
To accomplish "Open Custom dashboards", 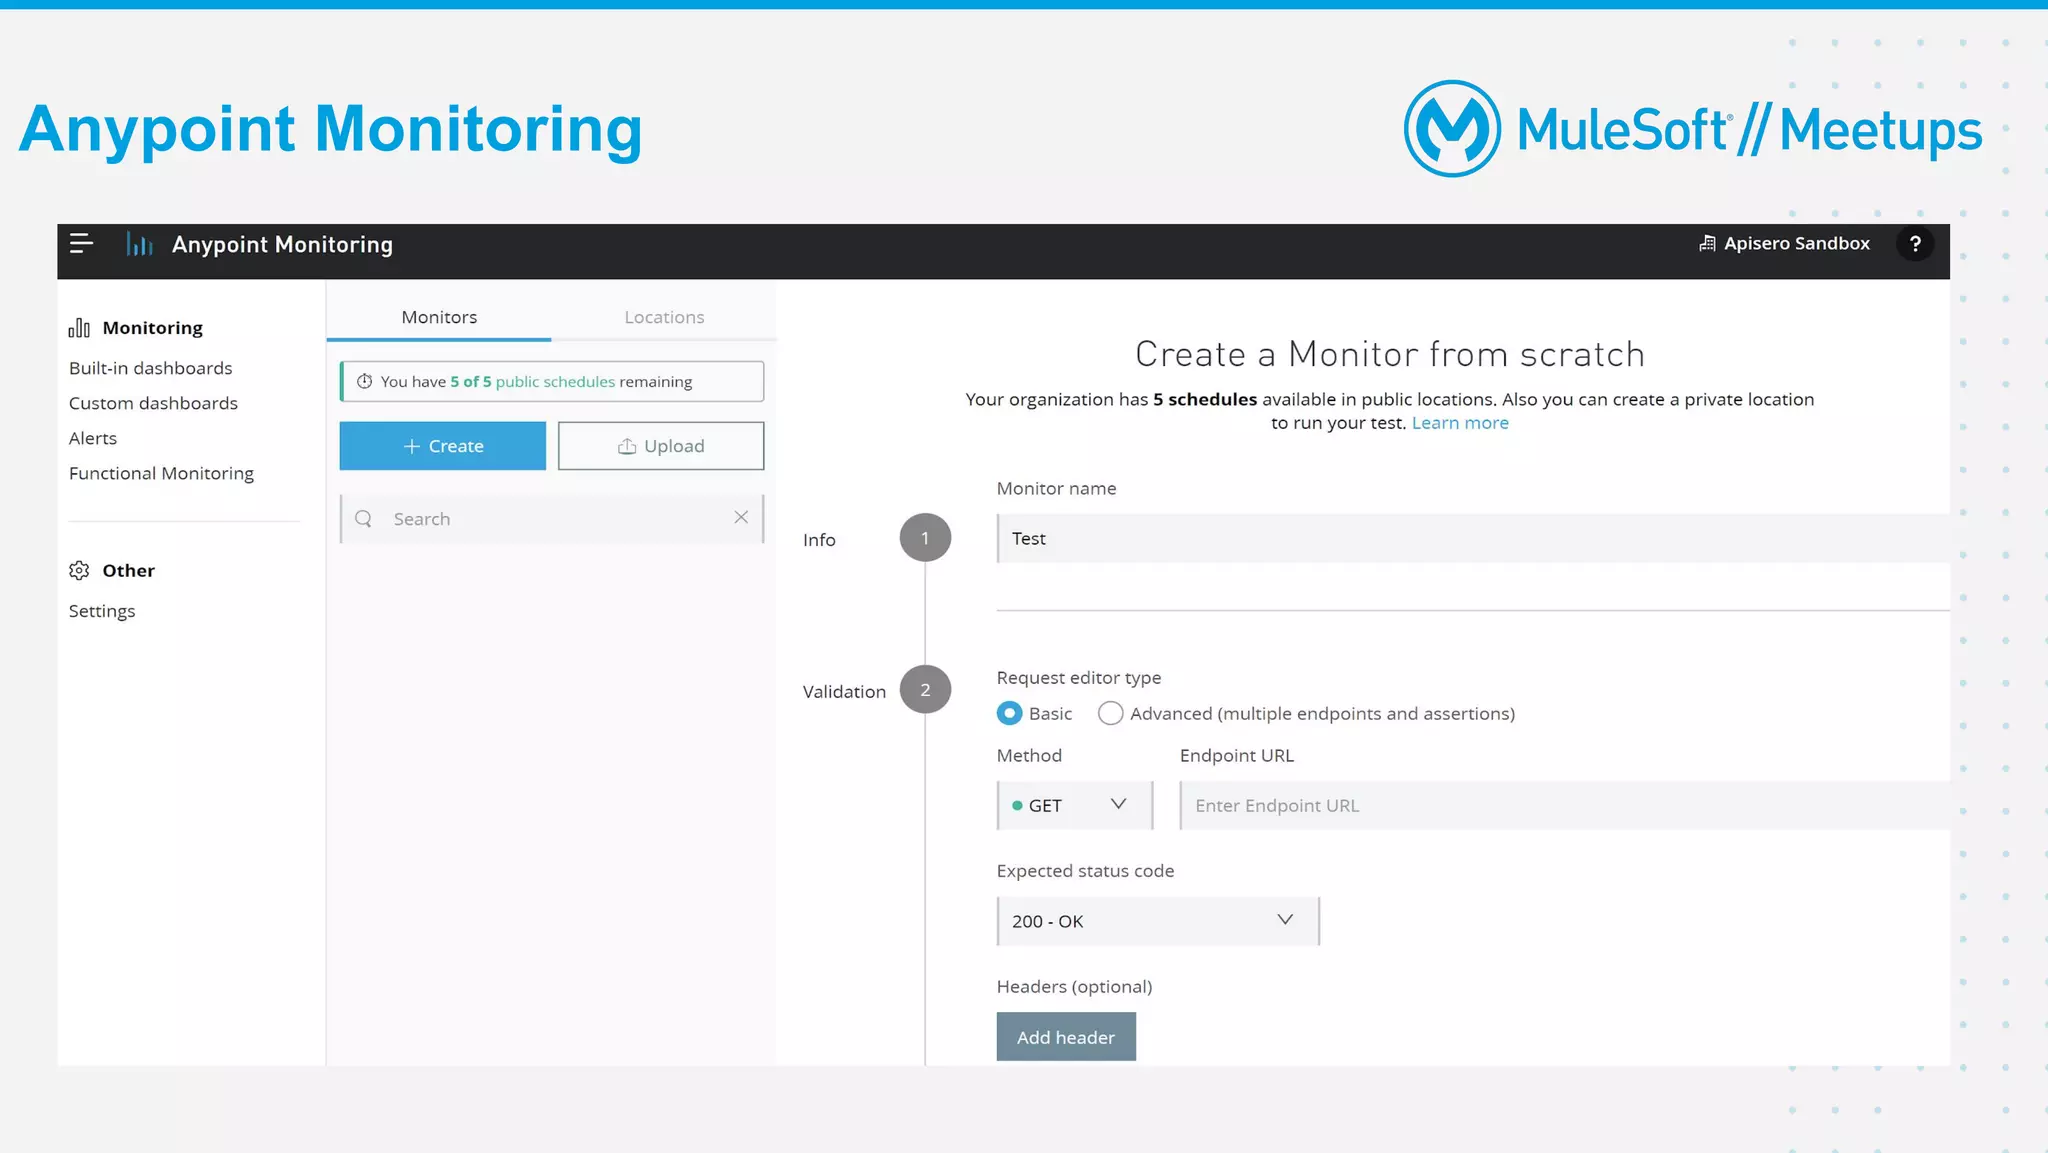I will 153,403.
